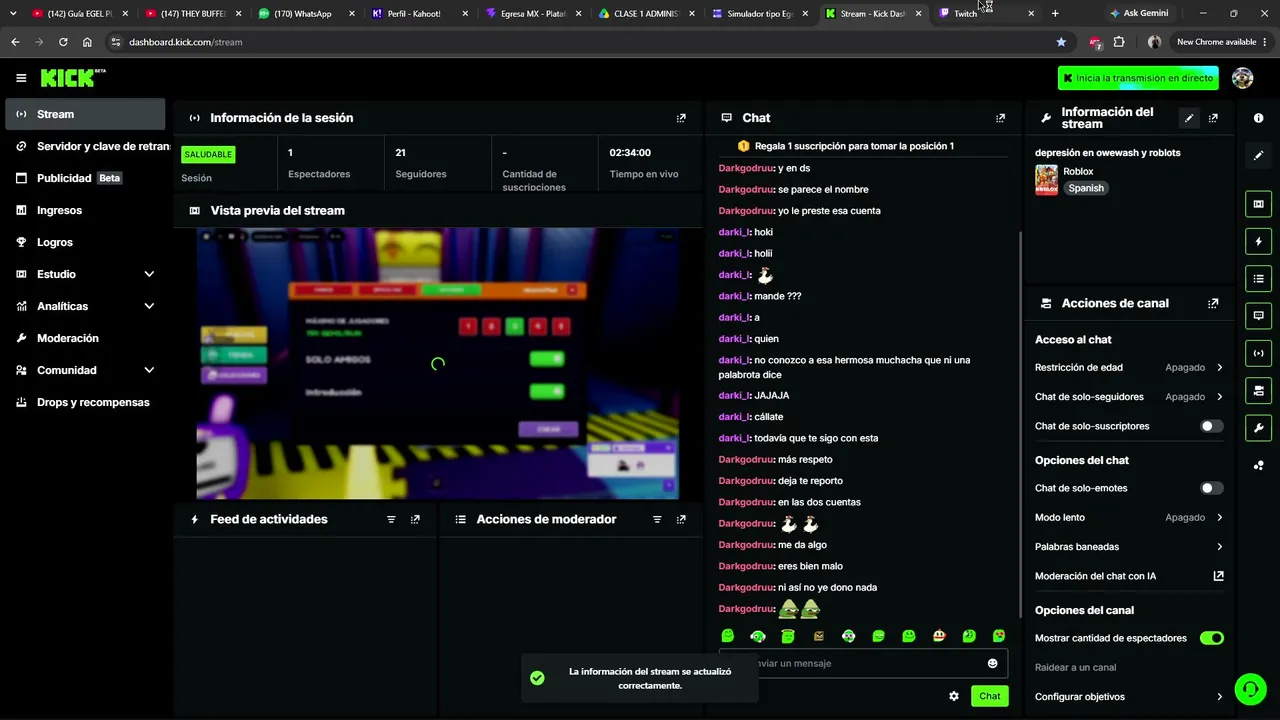Viewport: 1280px width, 720px height.
Task: Toggle the chat bubble icon in the right rail
Action: coord(1258,315)
